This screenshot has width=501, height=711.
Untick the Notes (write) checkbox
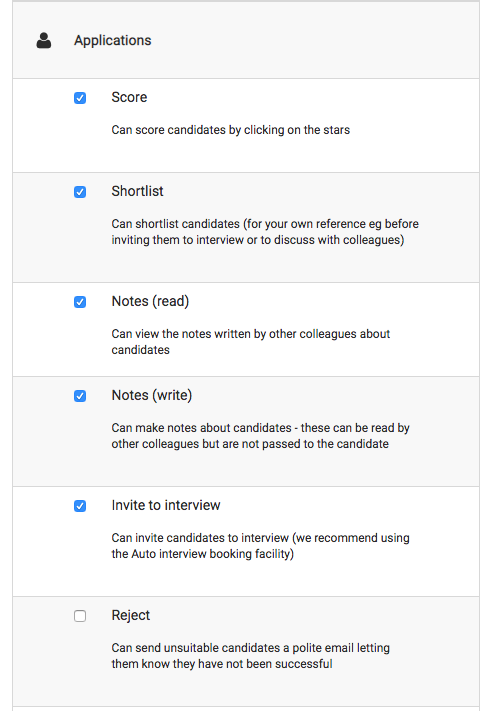pos(80,396)
